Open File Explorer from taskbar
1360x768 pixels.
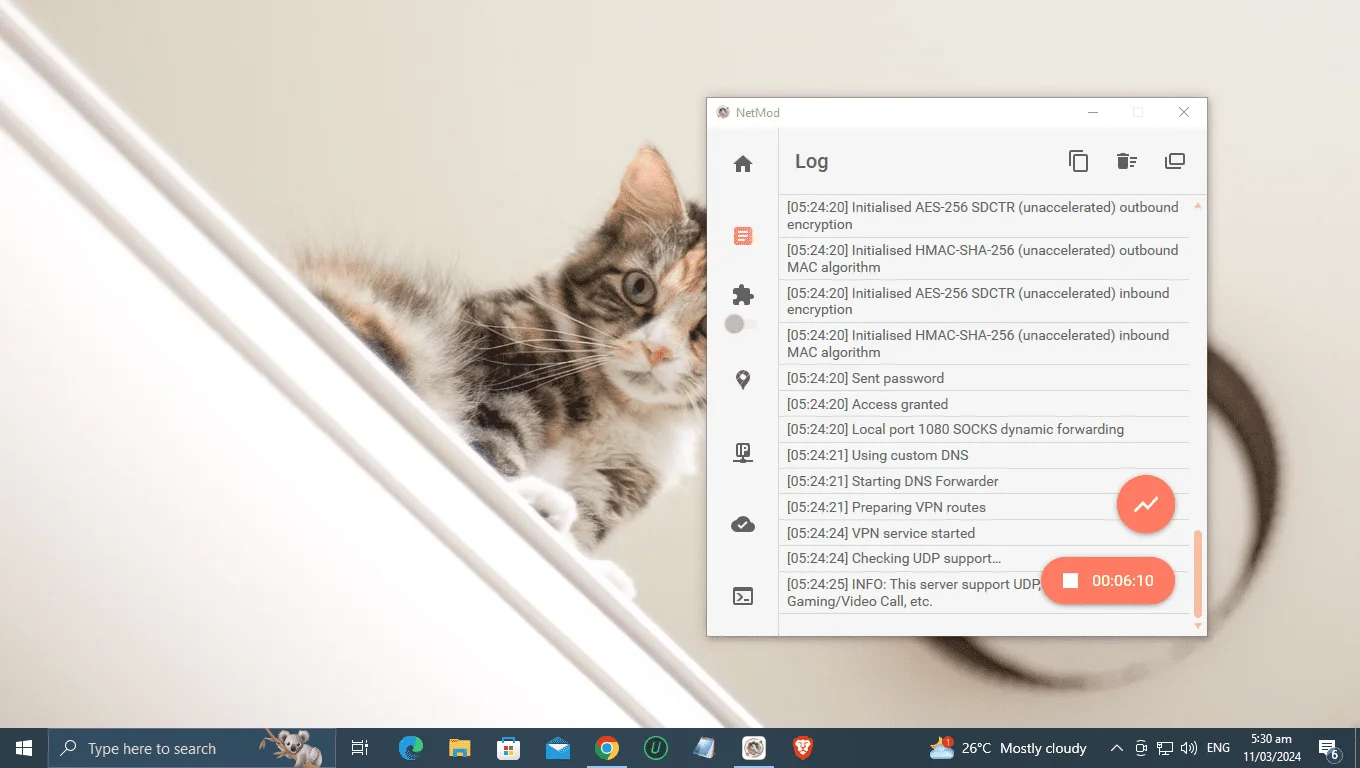point(459,748)
